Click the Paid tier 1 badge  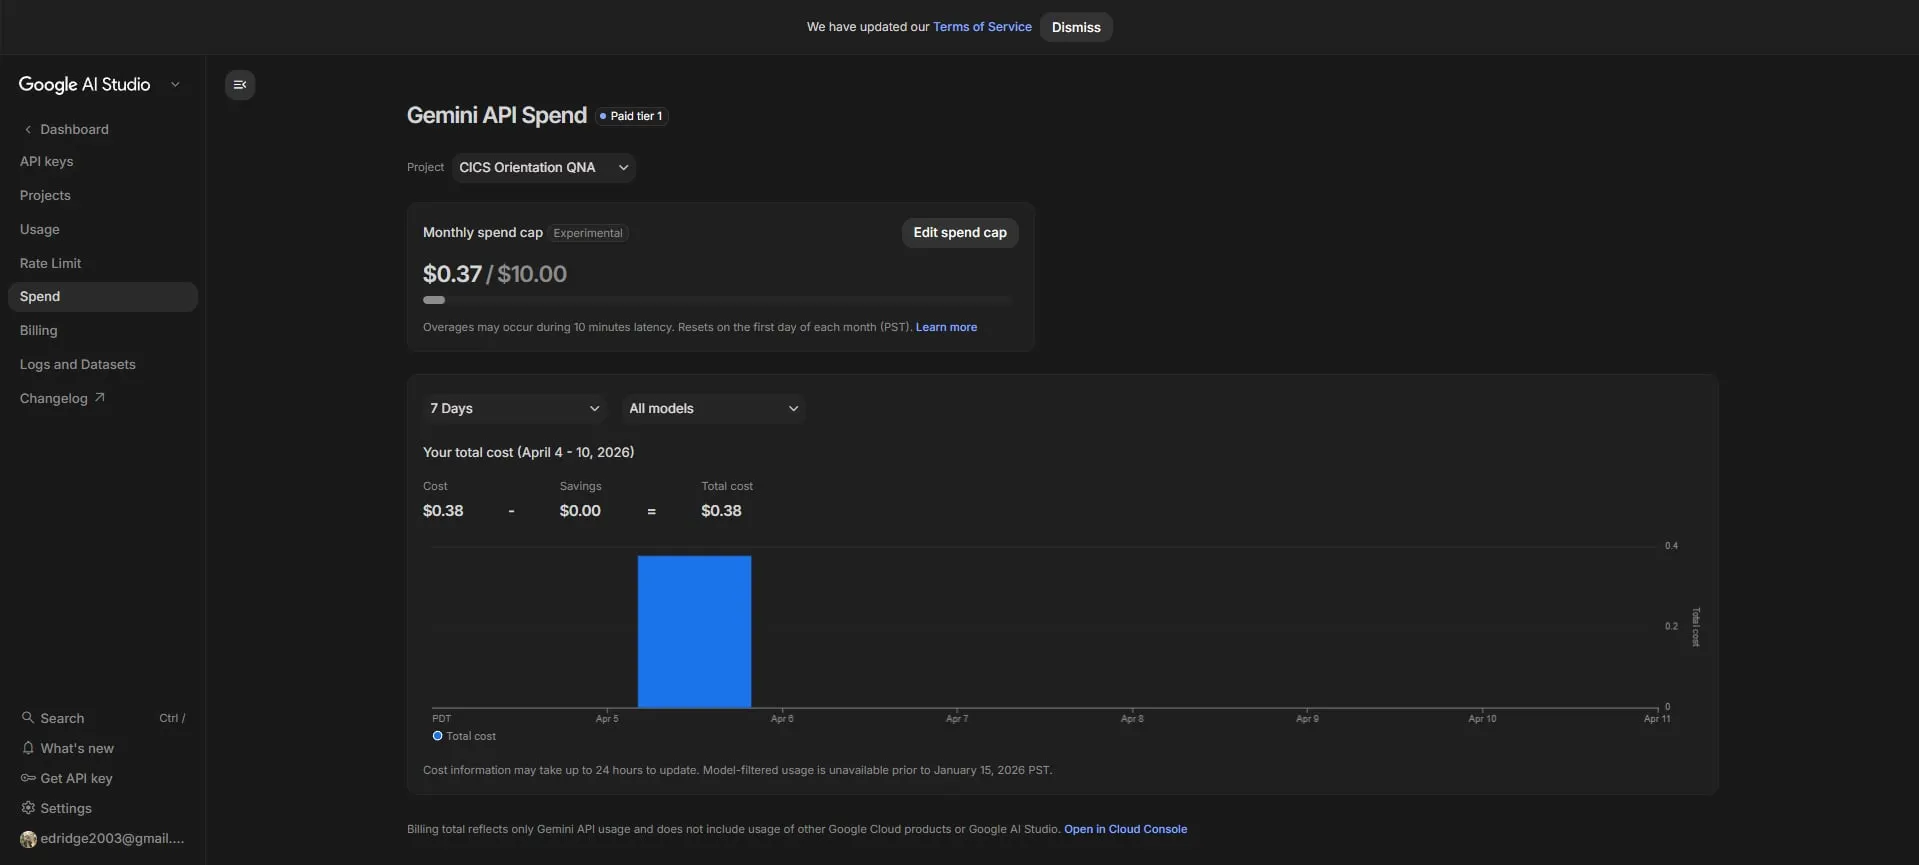coord(631,116)
